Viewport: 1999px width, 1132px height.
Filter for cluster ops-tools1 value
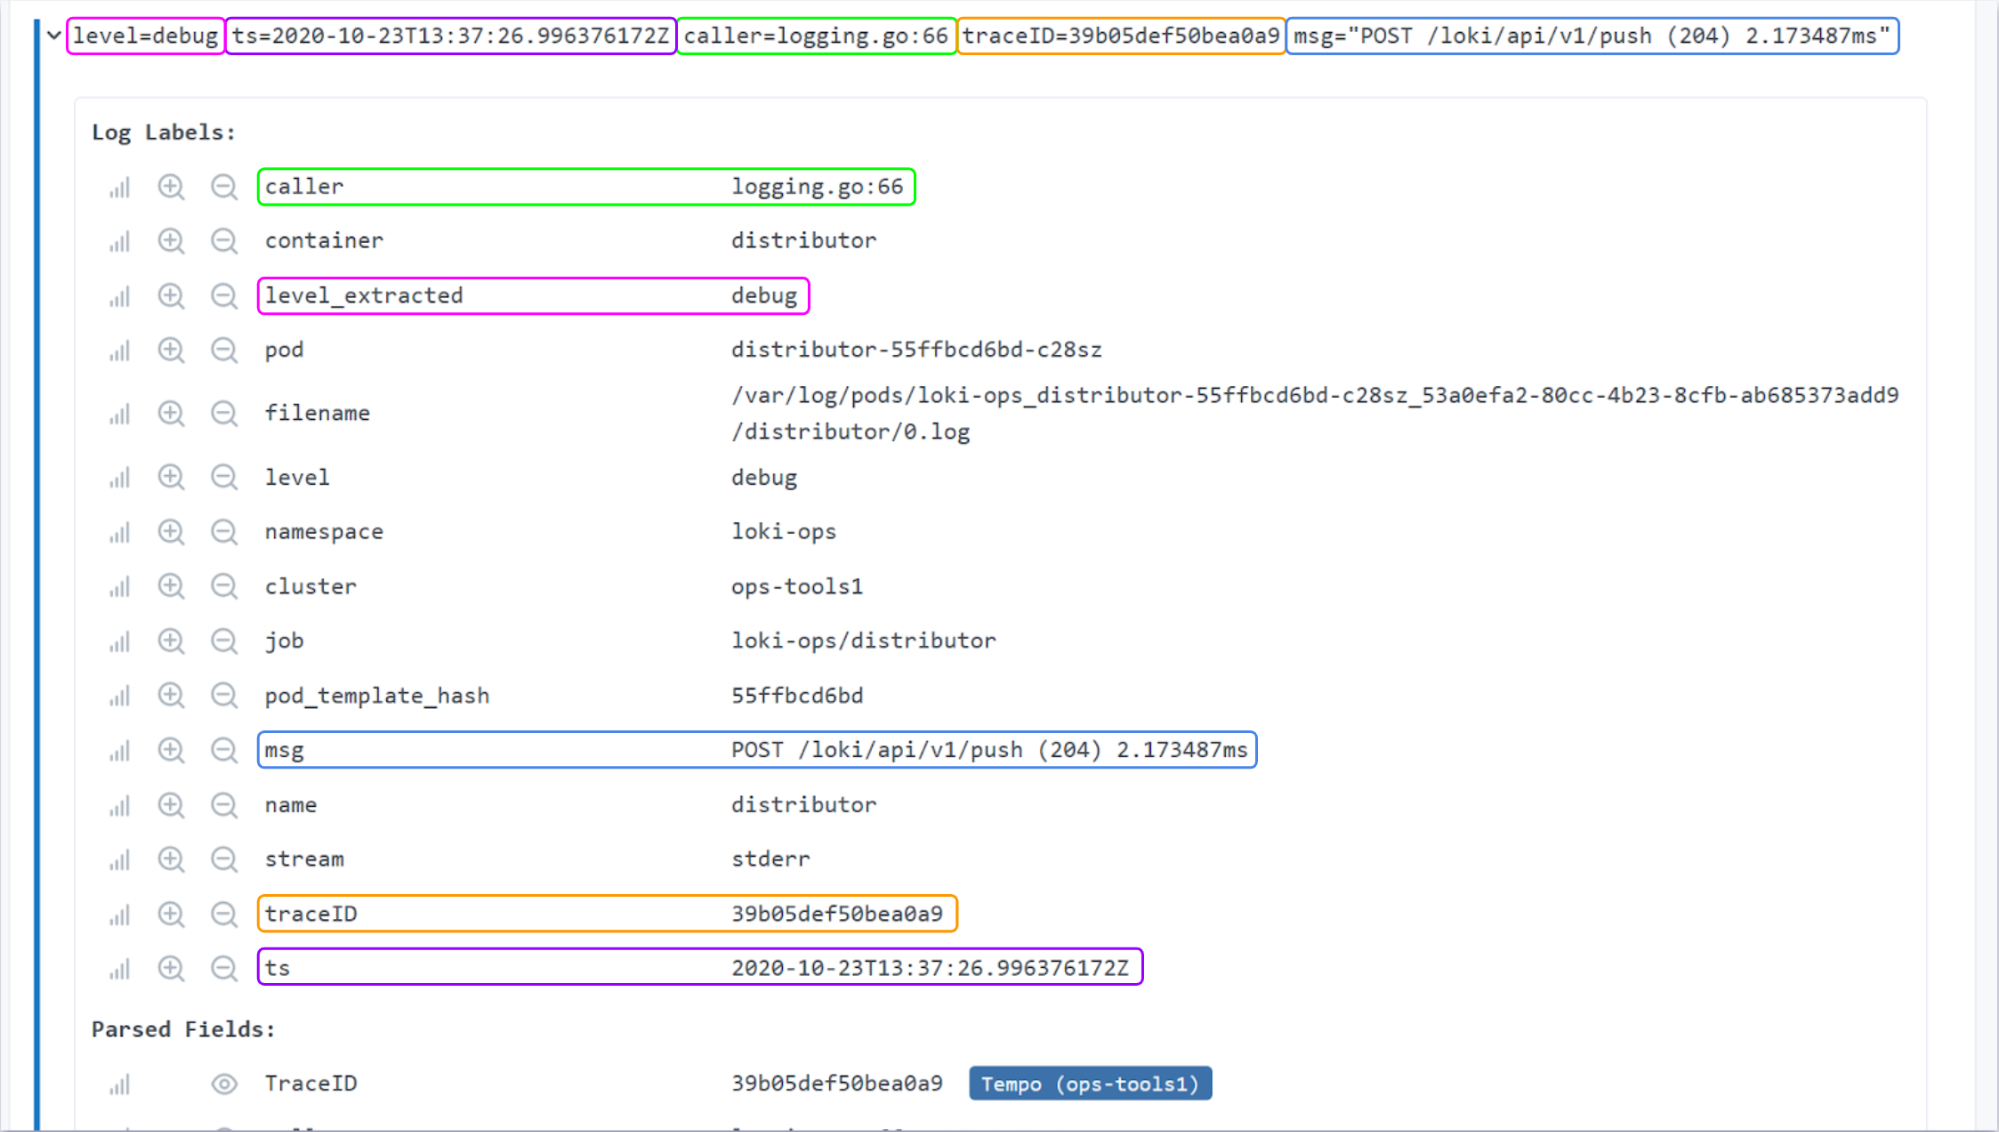[171, 586]
